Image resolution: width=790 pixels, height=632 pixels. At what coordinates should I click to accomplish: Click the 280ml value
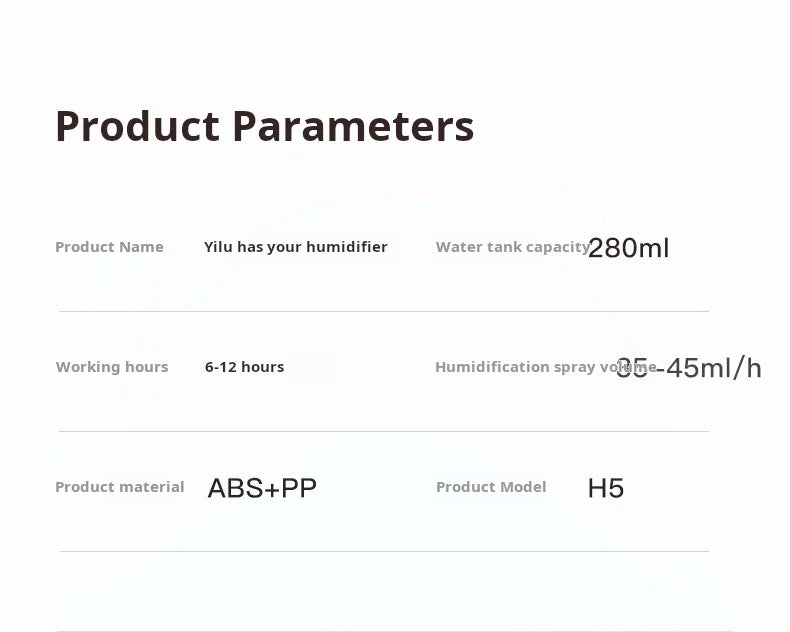pyautogui.click(x=628, y=248)
